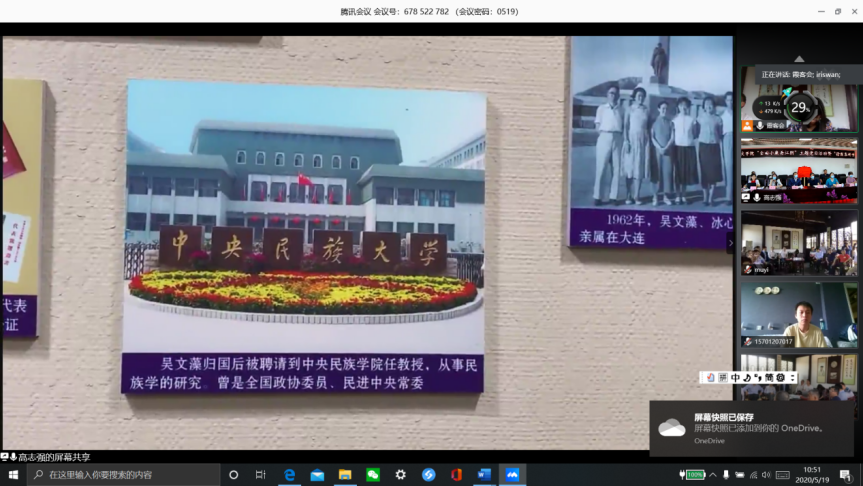Launch Microsoft Edge from taskbar

290,475
